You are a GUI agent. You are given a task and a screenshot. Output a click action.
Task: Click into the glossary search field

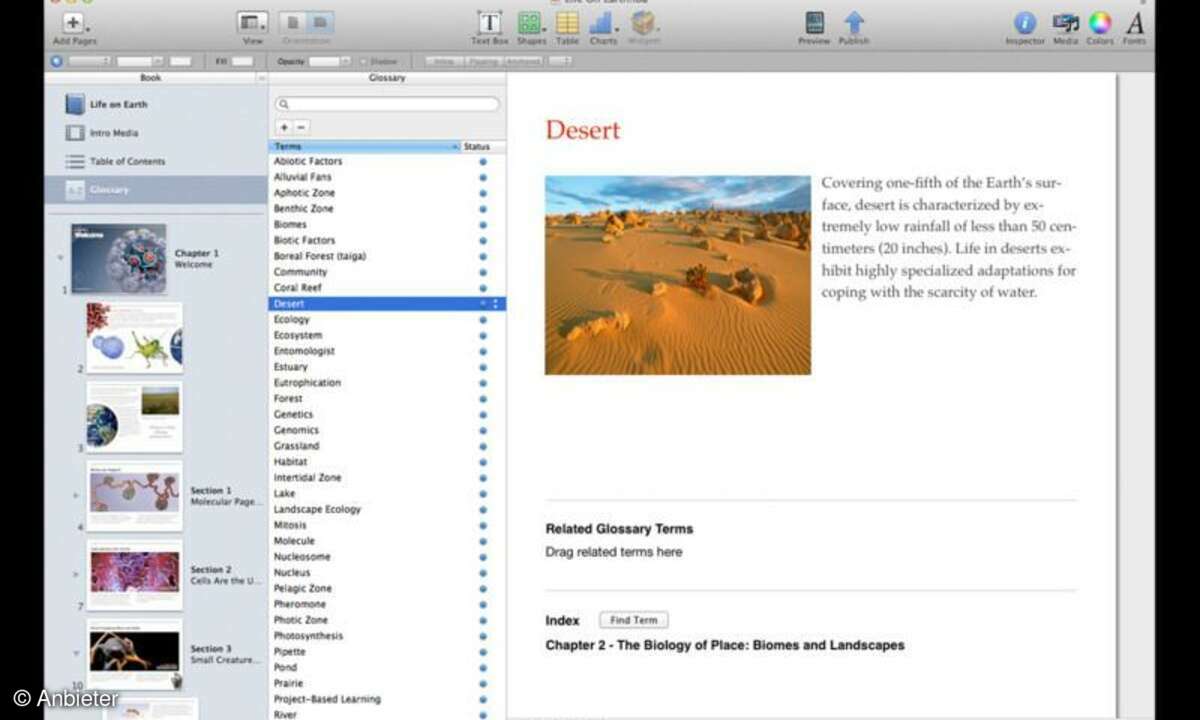click(387, 104)
